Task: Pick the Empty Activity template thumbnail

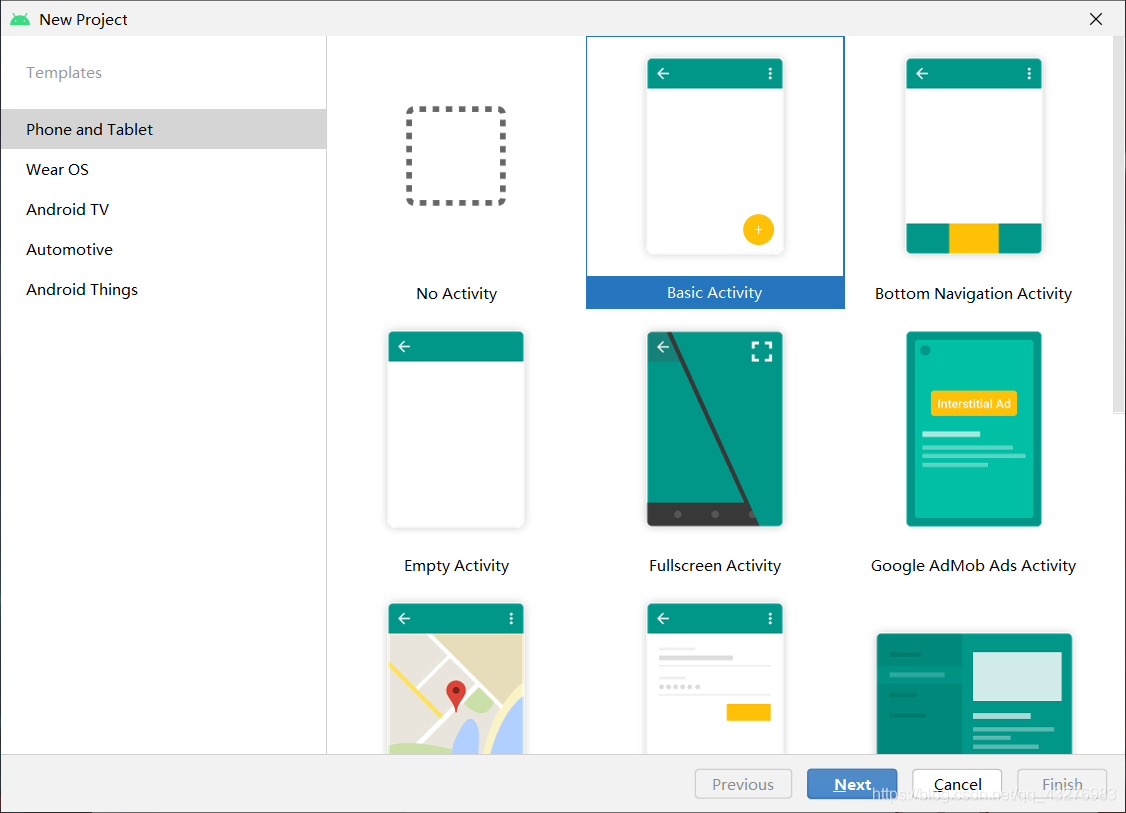Action: click(x=456, y=429)
